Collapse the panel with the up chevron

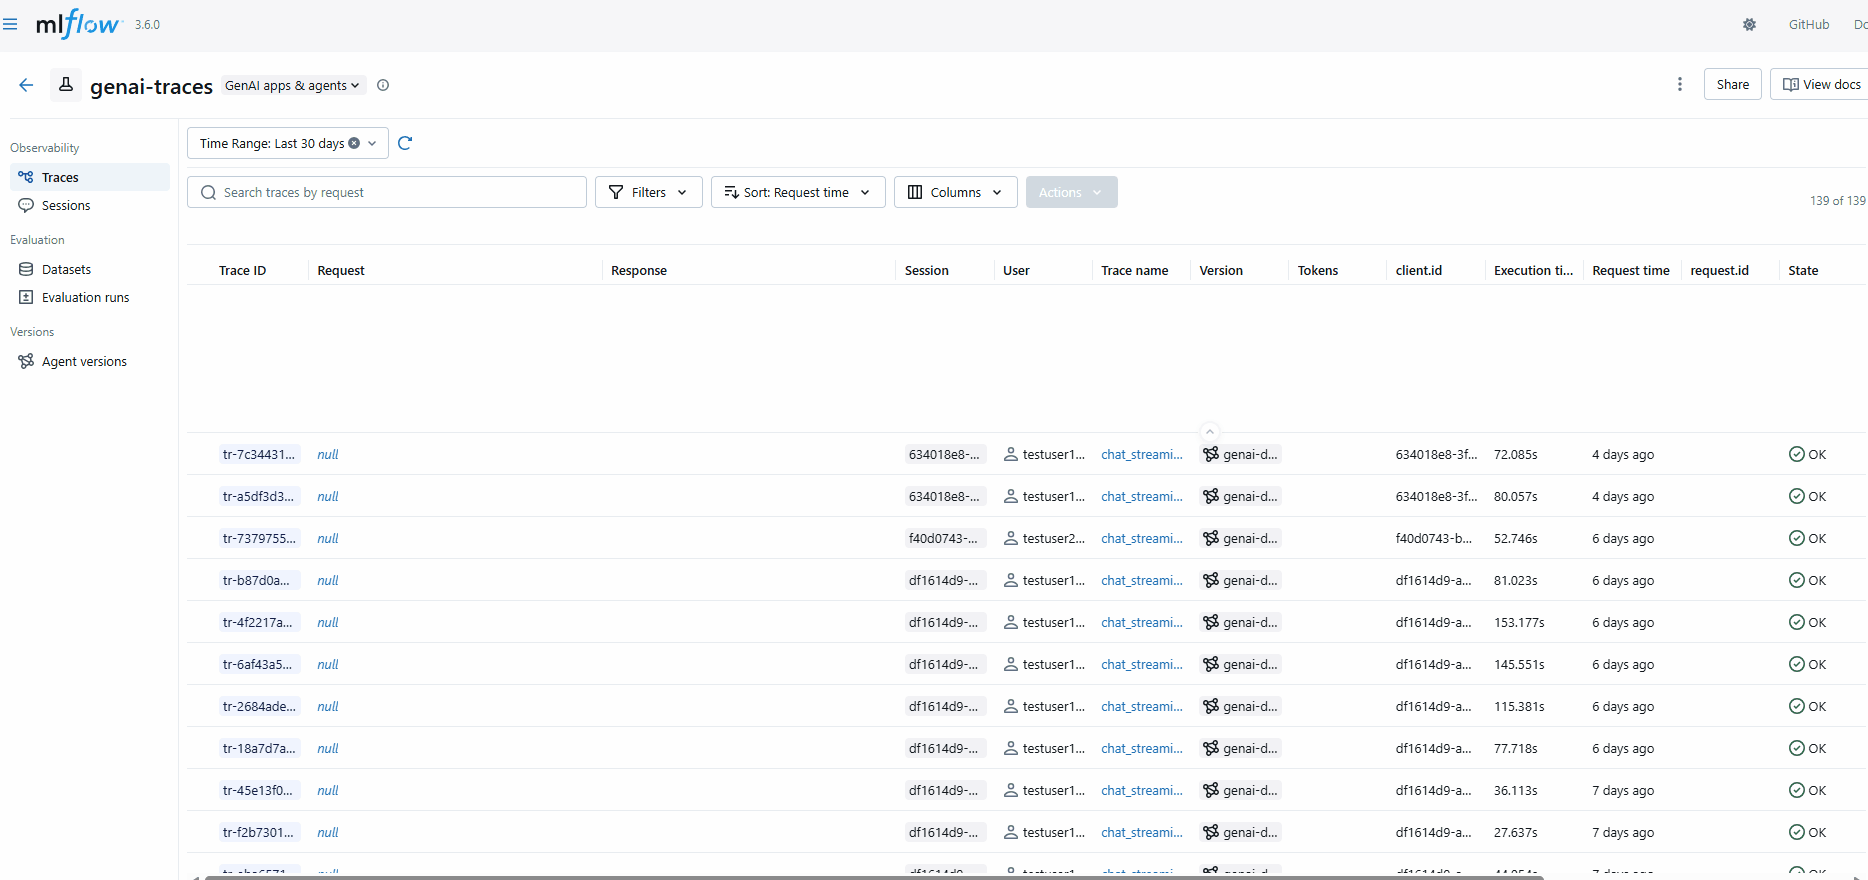click(x=1210, y=432)
